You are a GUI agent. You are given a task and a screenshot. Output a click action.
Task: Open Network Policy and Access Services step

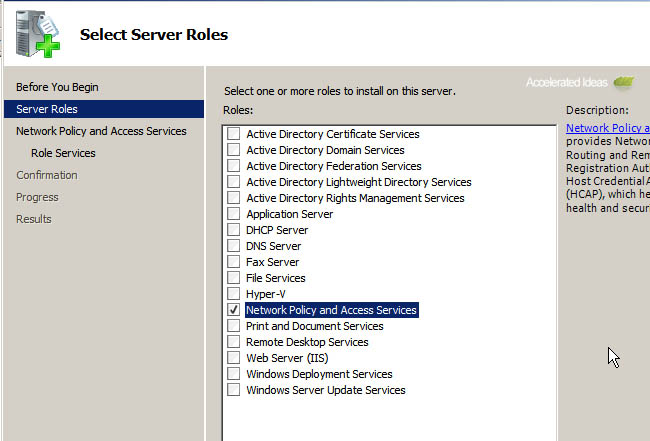(x=101, y=131)
